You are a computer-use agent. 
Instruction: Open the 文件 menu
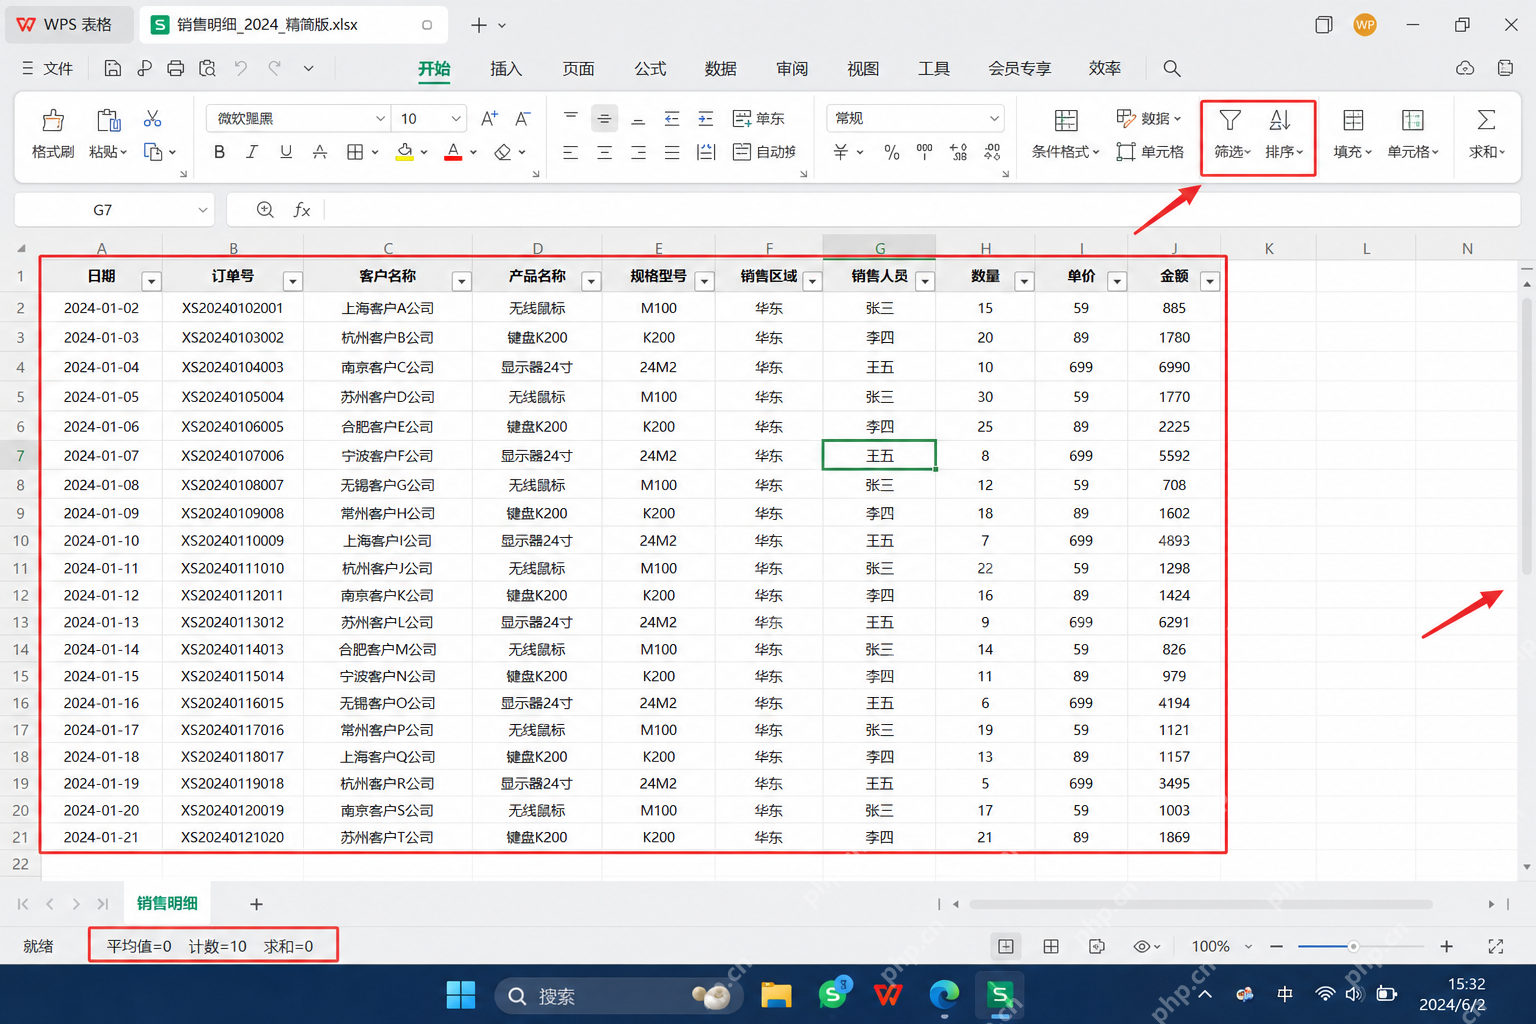point(47,68)
